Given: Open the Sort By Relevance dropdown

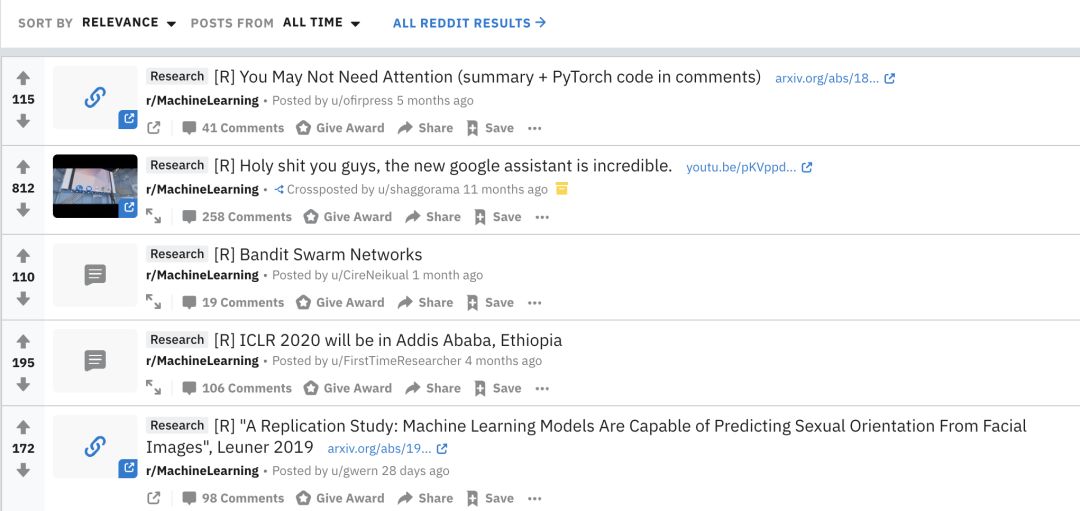Looking at the screenshot, I should (x=129, y=22).
